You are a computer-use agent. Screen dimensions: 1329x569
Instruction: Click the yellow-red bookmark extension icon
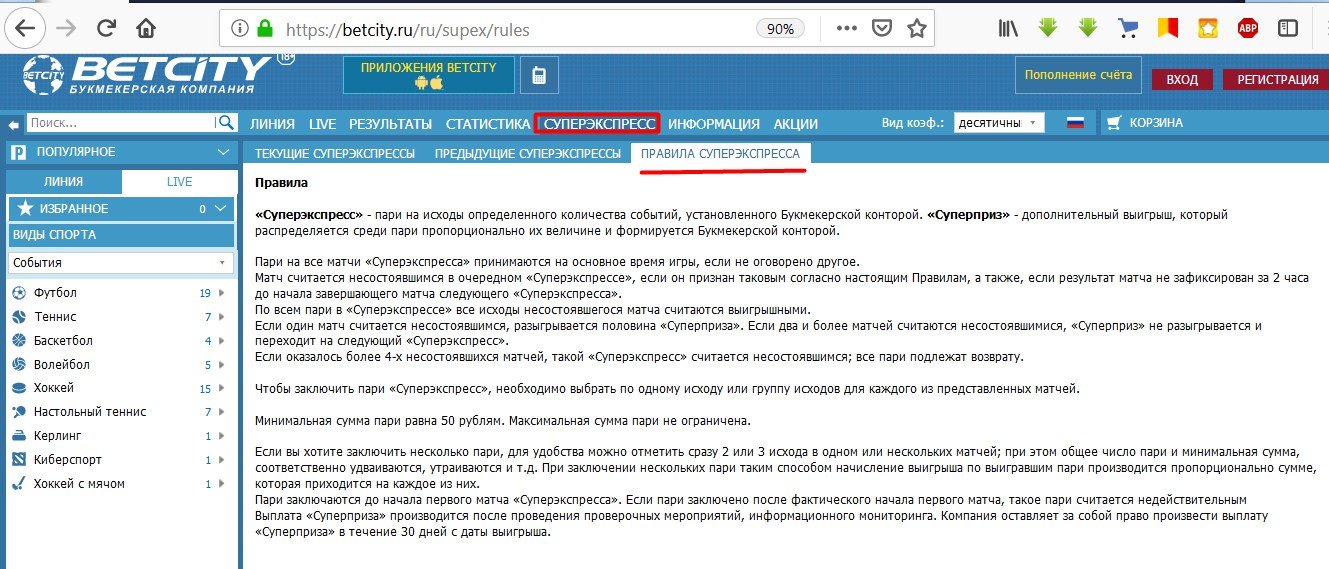tap(1167, 28)
